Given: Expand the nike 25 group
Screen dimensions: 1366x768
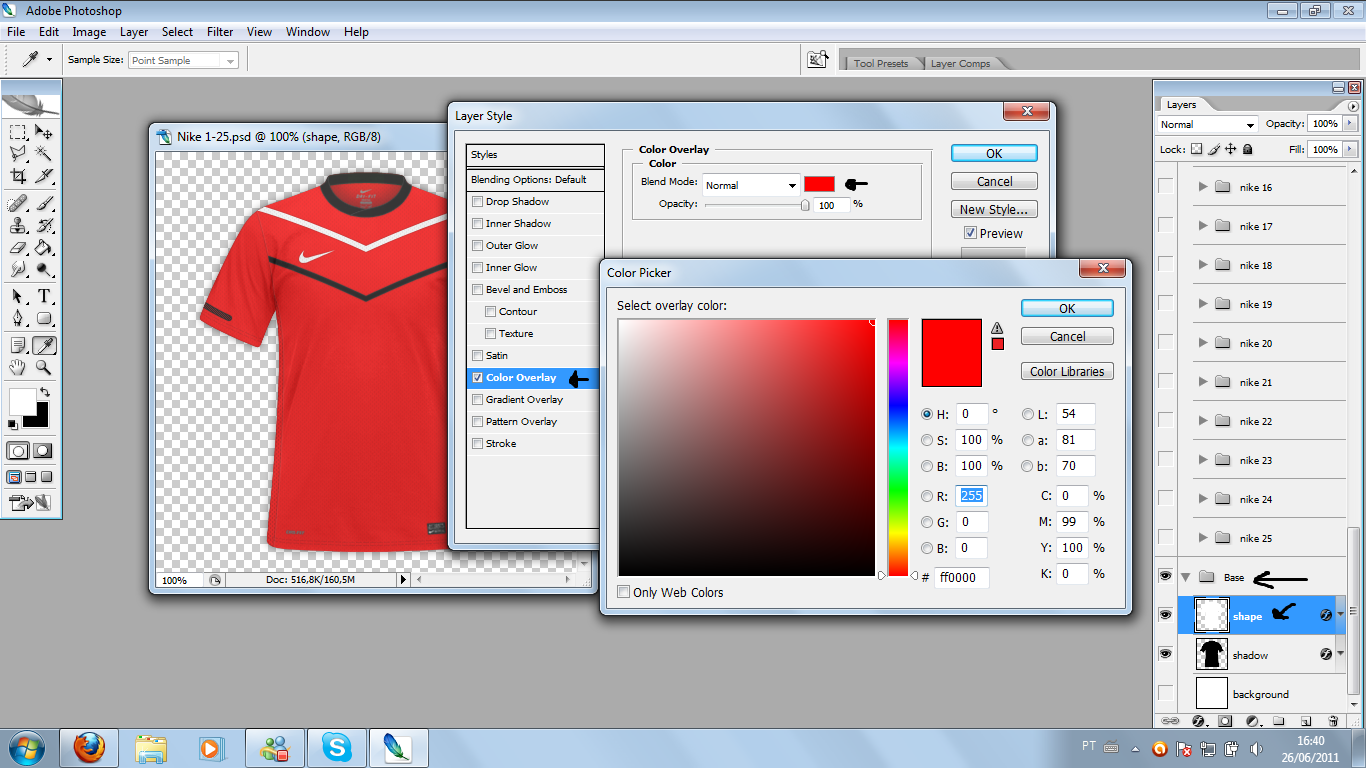Looking at the screenshot, I should click(x=1203, y=538).
